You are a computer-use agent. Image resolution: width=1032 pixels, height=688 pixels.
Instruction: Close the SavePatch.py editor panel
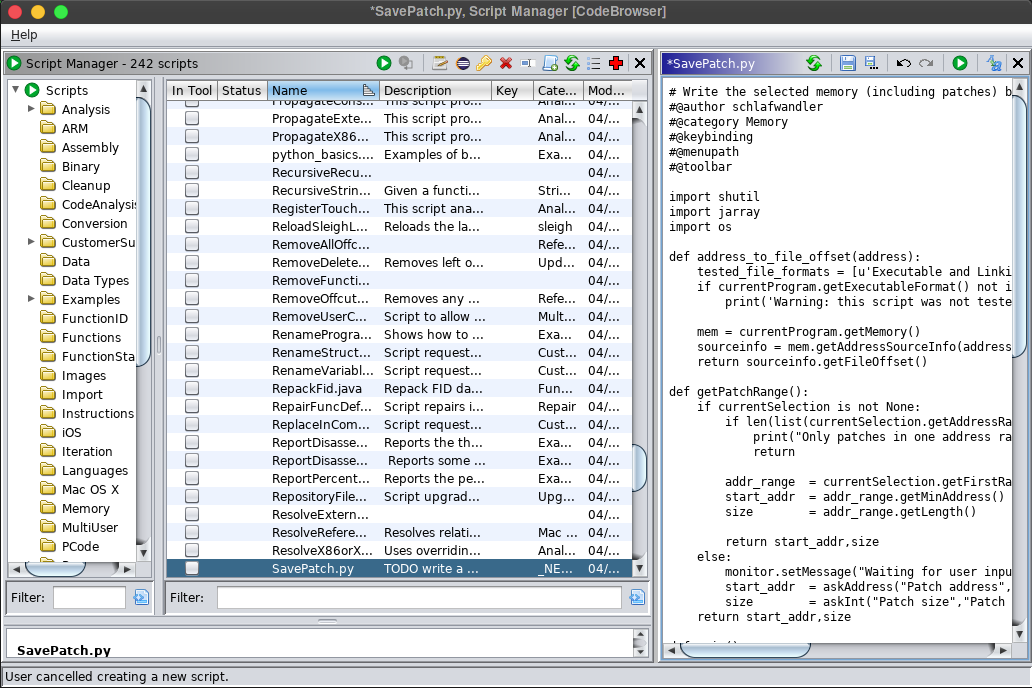point(1018,63)
